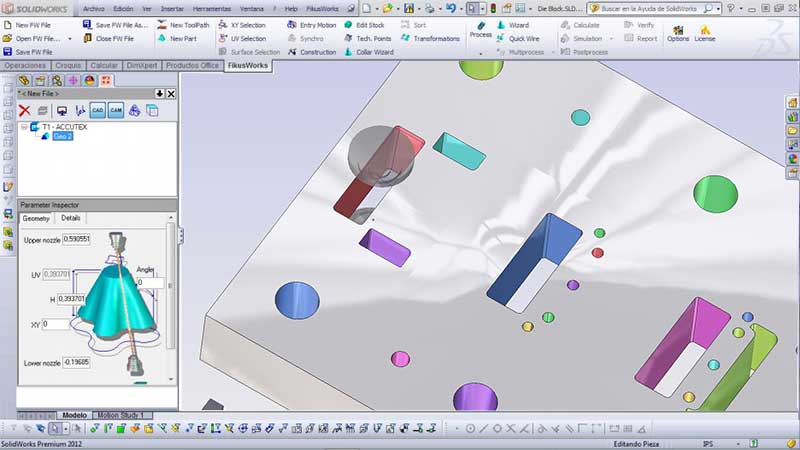Screen dimensions: 800x450
Task: Switch to Motion Study 1 tab
Action: [x=120, y=415]
